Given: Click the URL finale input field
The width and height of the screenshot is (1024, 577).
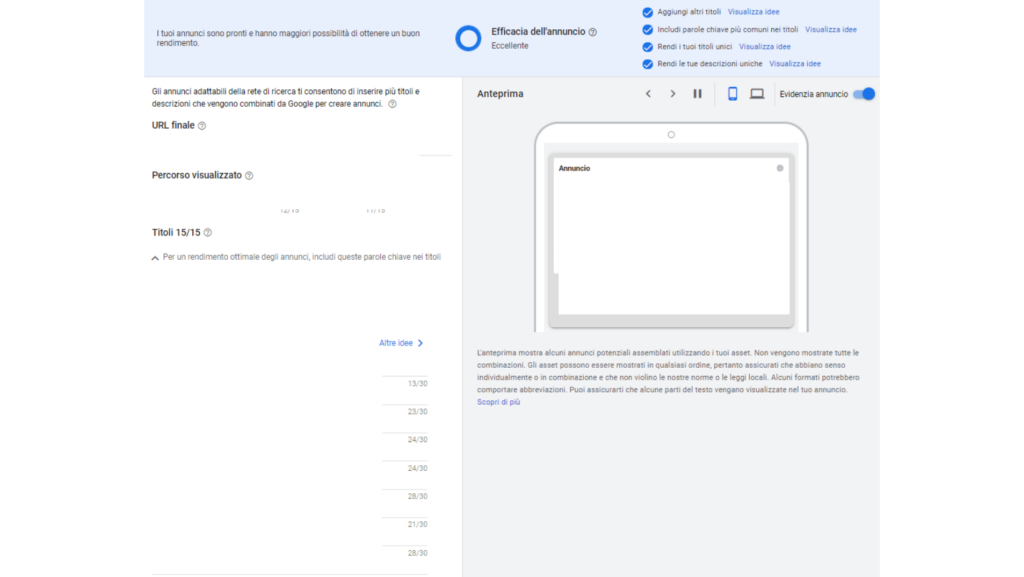Looking at the screenshot, I should click(301, 146).
